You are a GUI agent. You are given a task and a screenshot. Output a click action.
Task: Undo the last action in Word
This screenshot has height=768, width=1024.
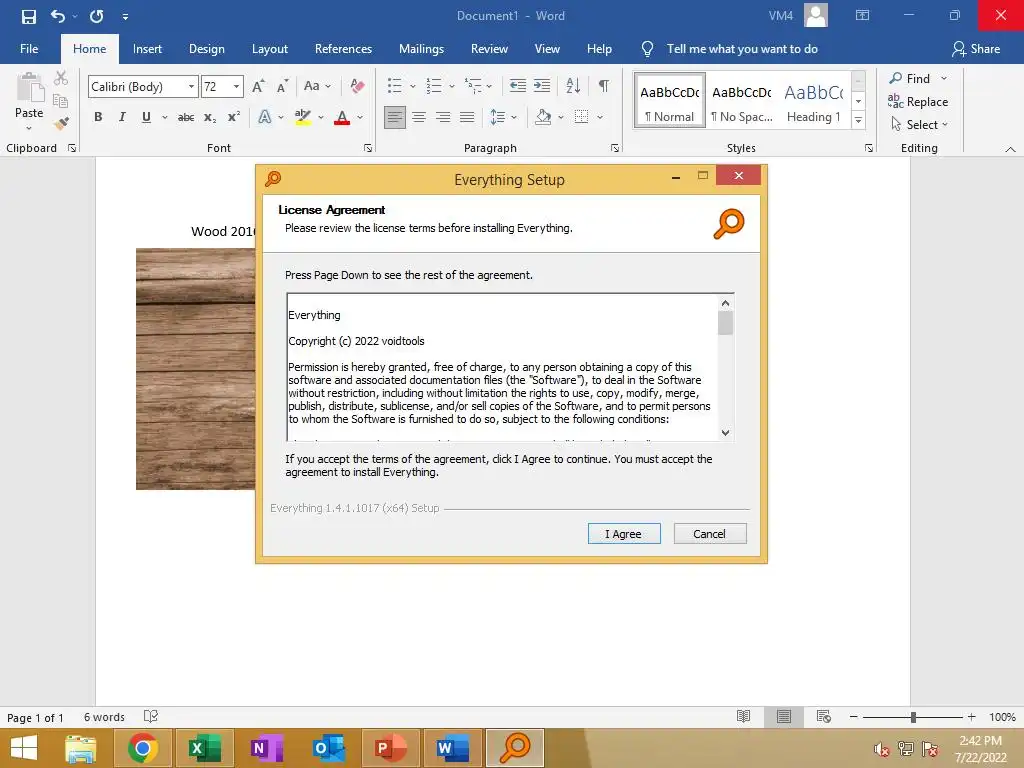click(x=58, y=16)
